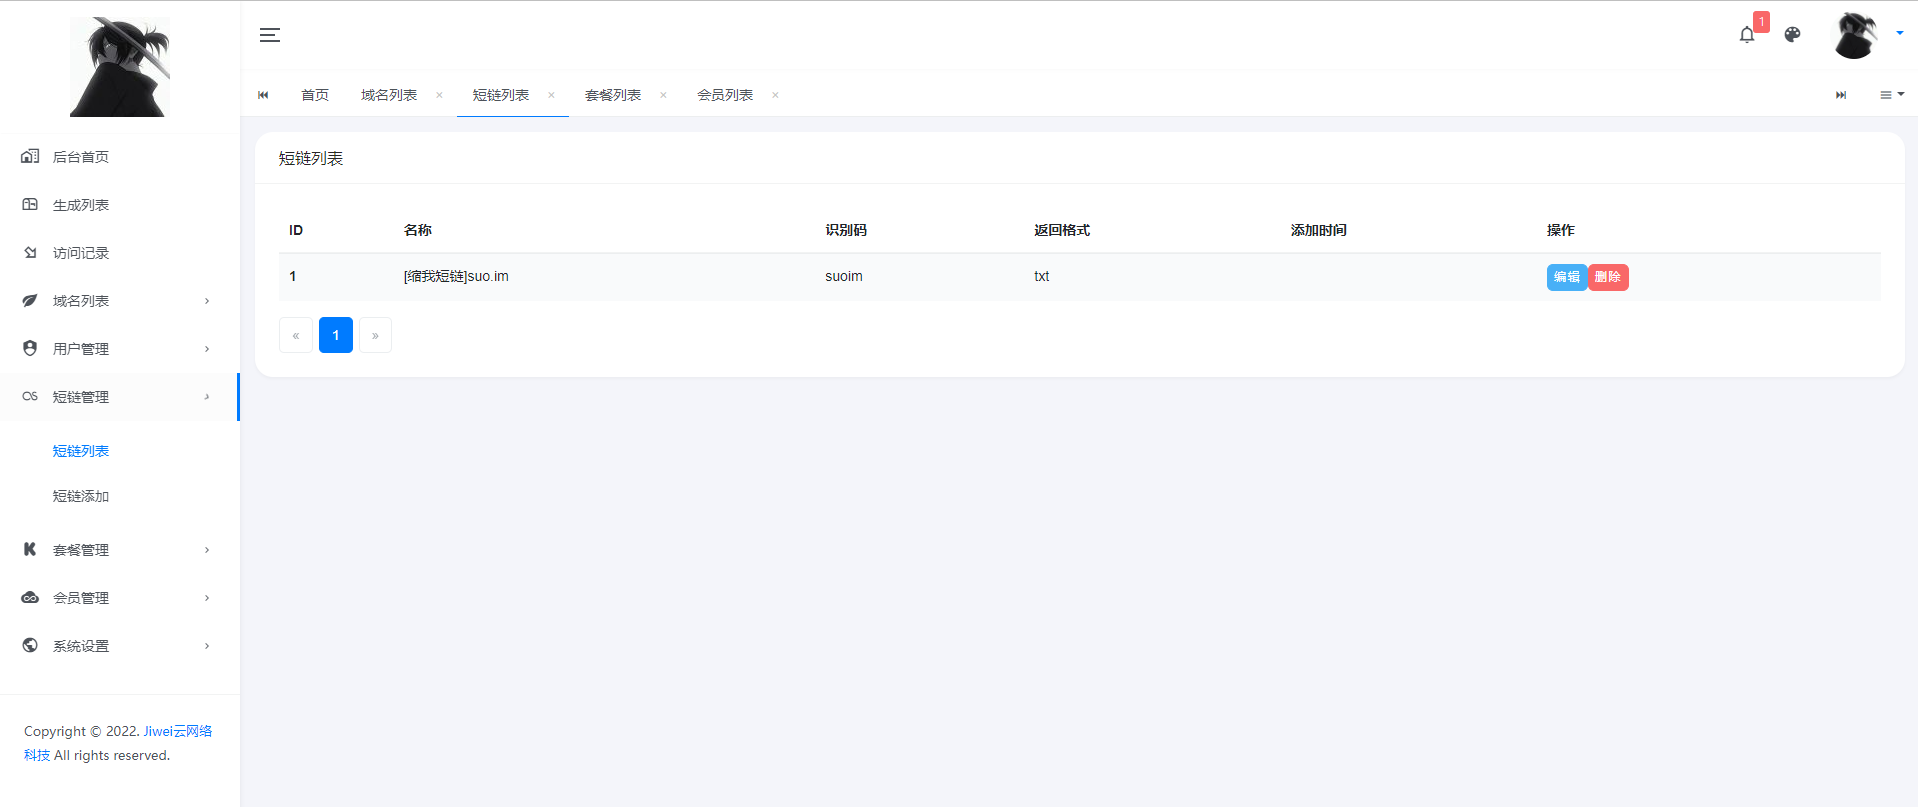
Task: Open the tab options dropdown menu
Action: tap(1891, 95)
